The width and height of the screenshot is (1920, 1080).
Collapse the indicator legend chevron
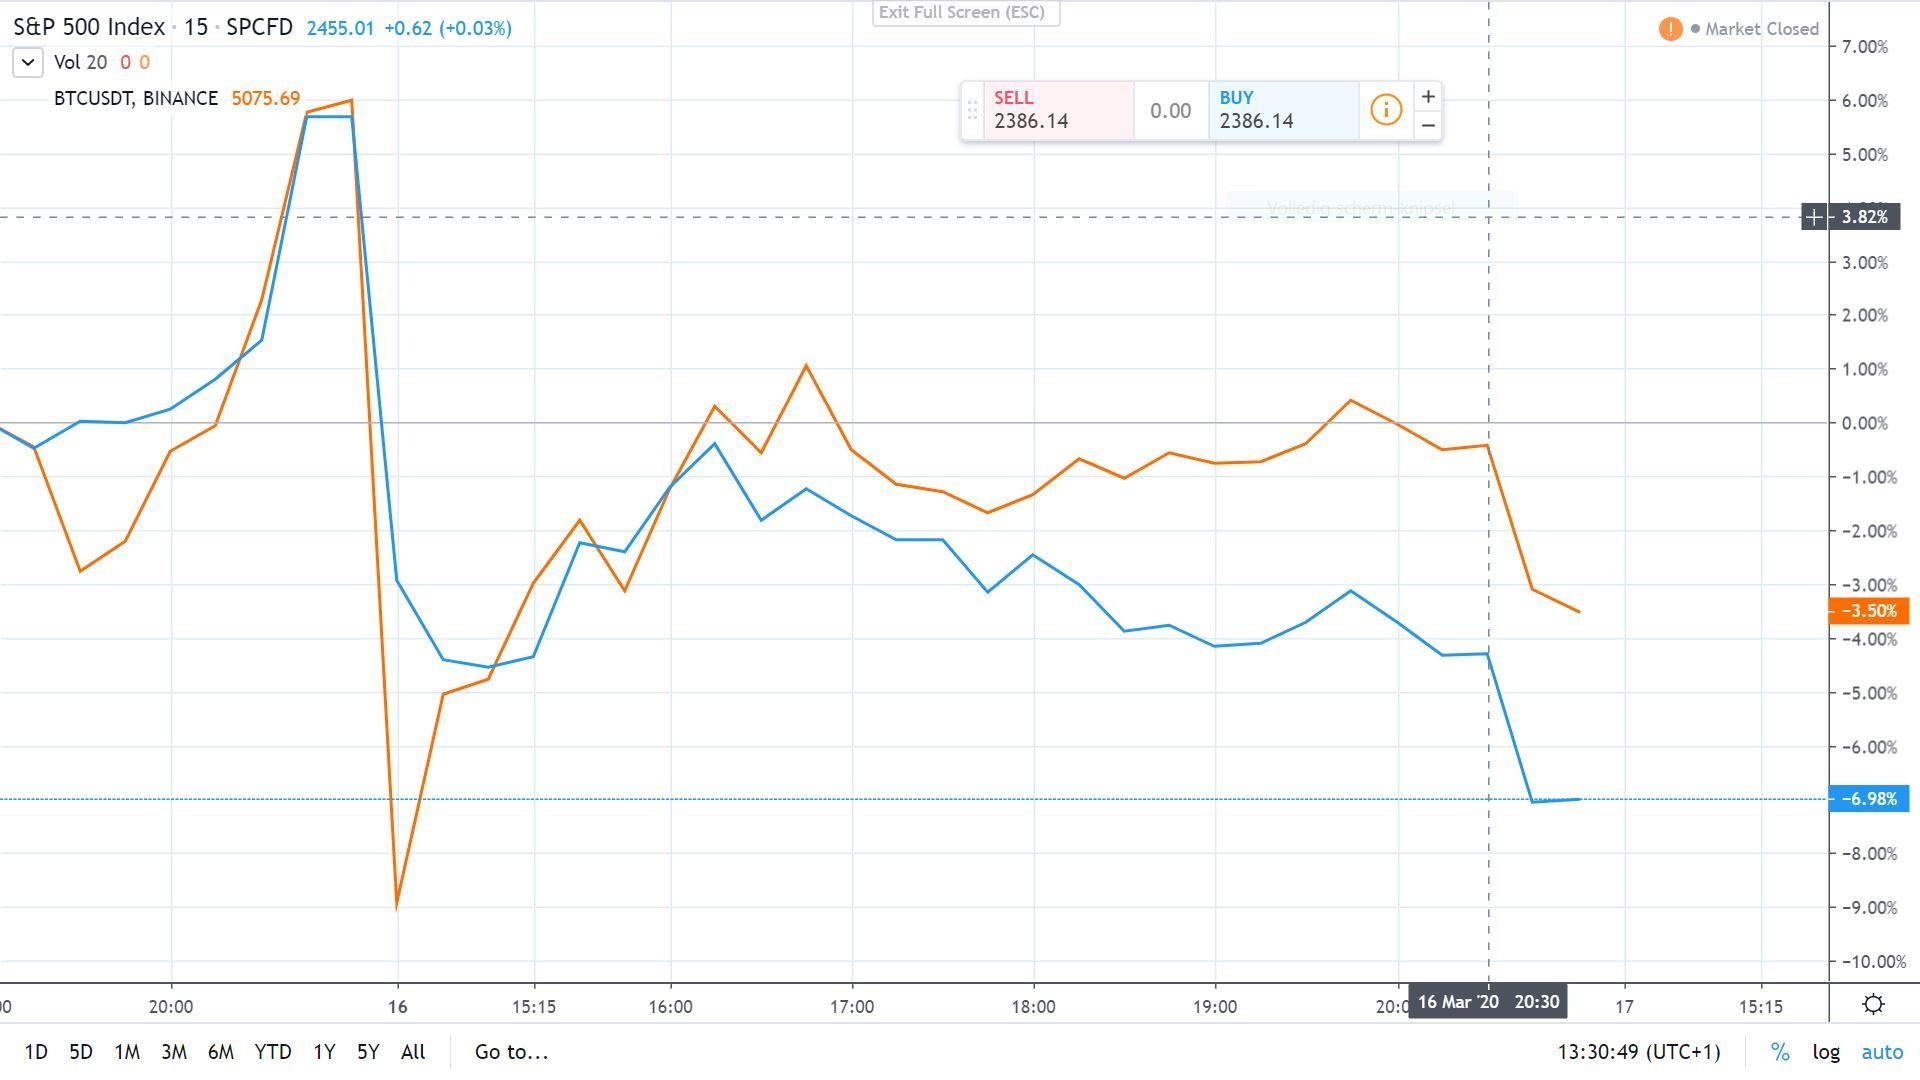[x=28, y=62]
